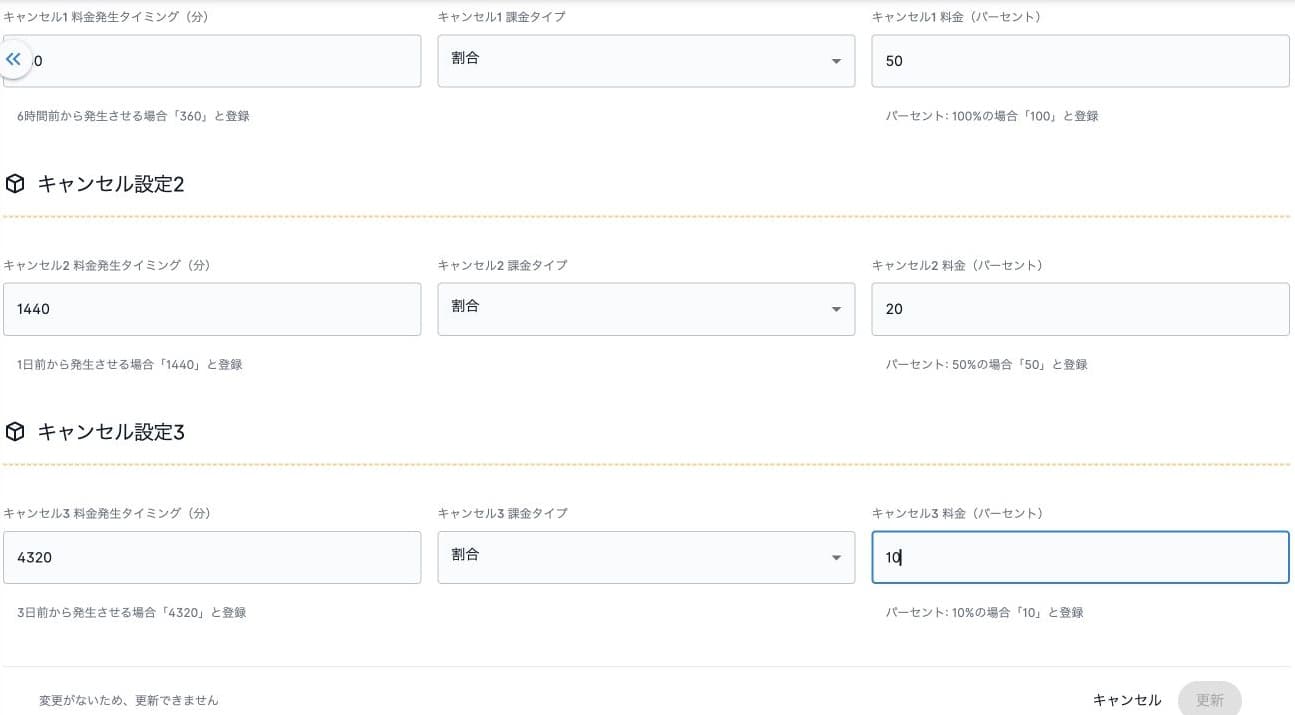Click label キャンセル2 料金（パーセント）
Image resolution: width=1295 pixels, height=715 pixels.
(x=958, y=265)
